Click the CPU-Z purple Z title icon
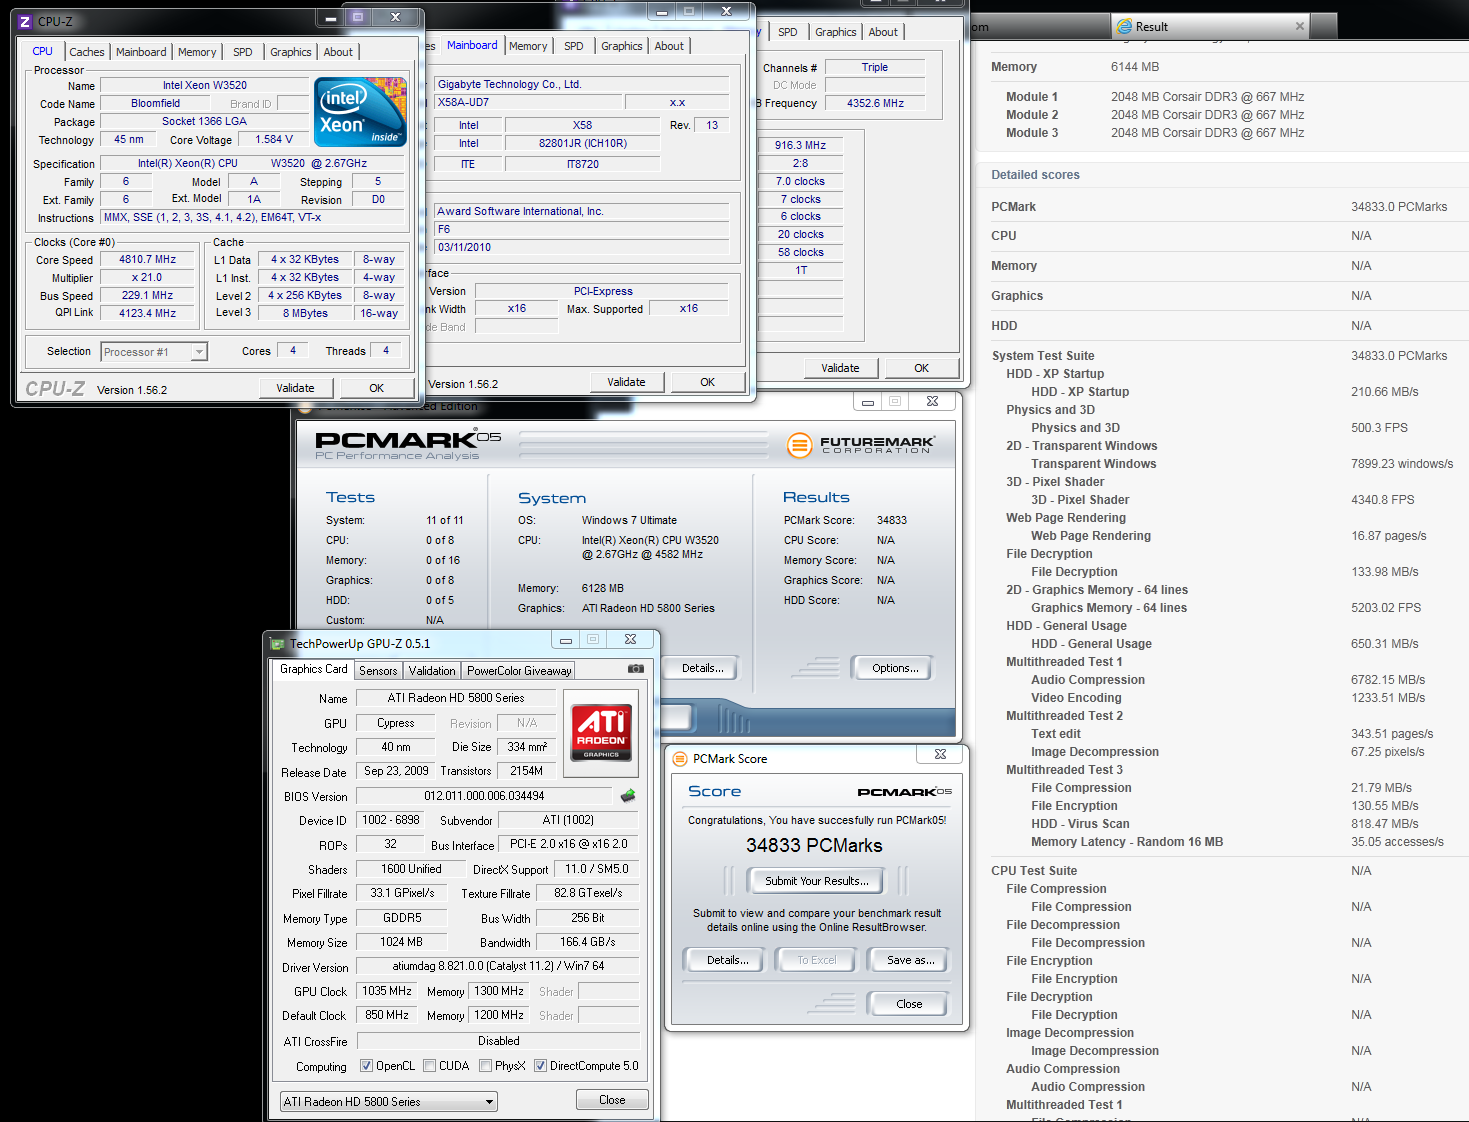This screenshot has width=1469, height=1122. (x=25, y=21)
